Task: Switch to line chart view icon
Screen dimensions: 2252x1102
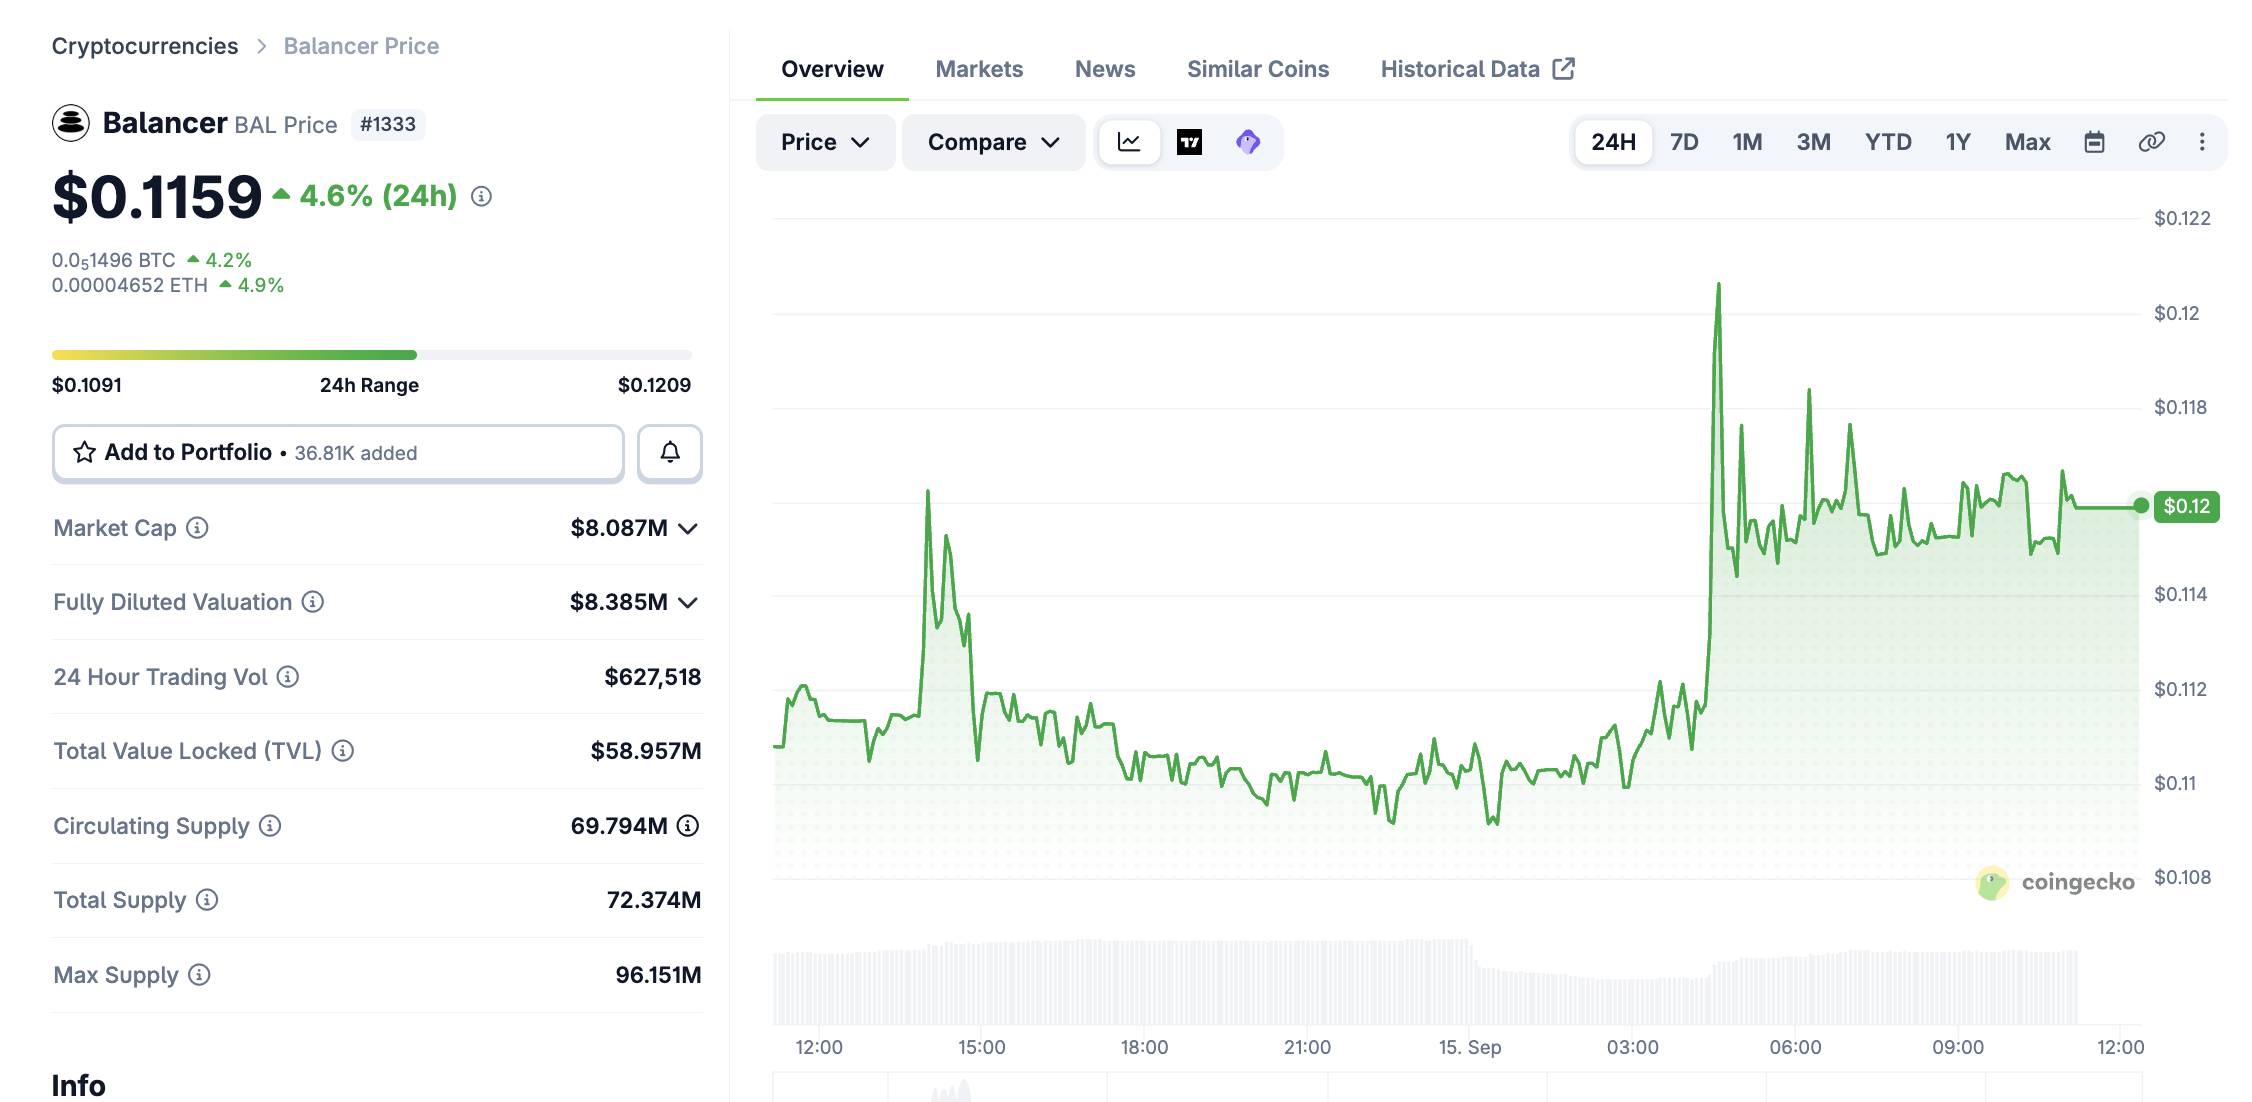Action: click(x=1129, y=142)
